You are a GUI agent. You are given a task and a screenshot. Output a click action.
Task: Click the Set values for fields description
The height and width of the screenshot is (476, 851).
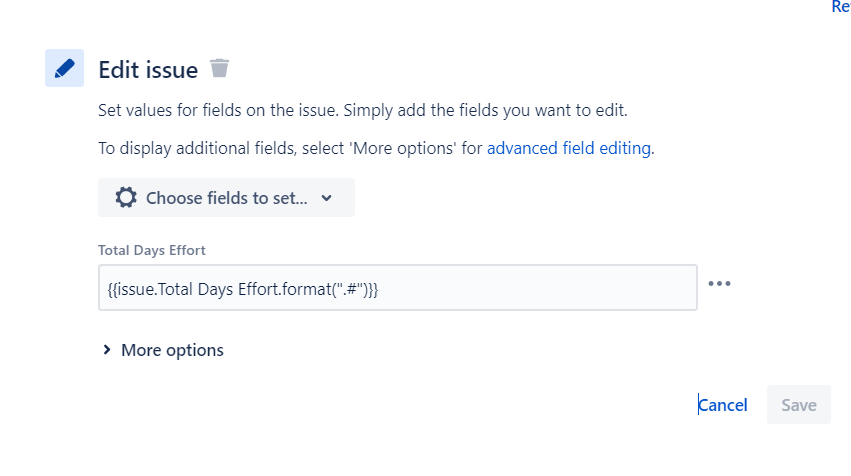point(363,110)
